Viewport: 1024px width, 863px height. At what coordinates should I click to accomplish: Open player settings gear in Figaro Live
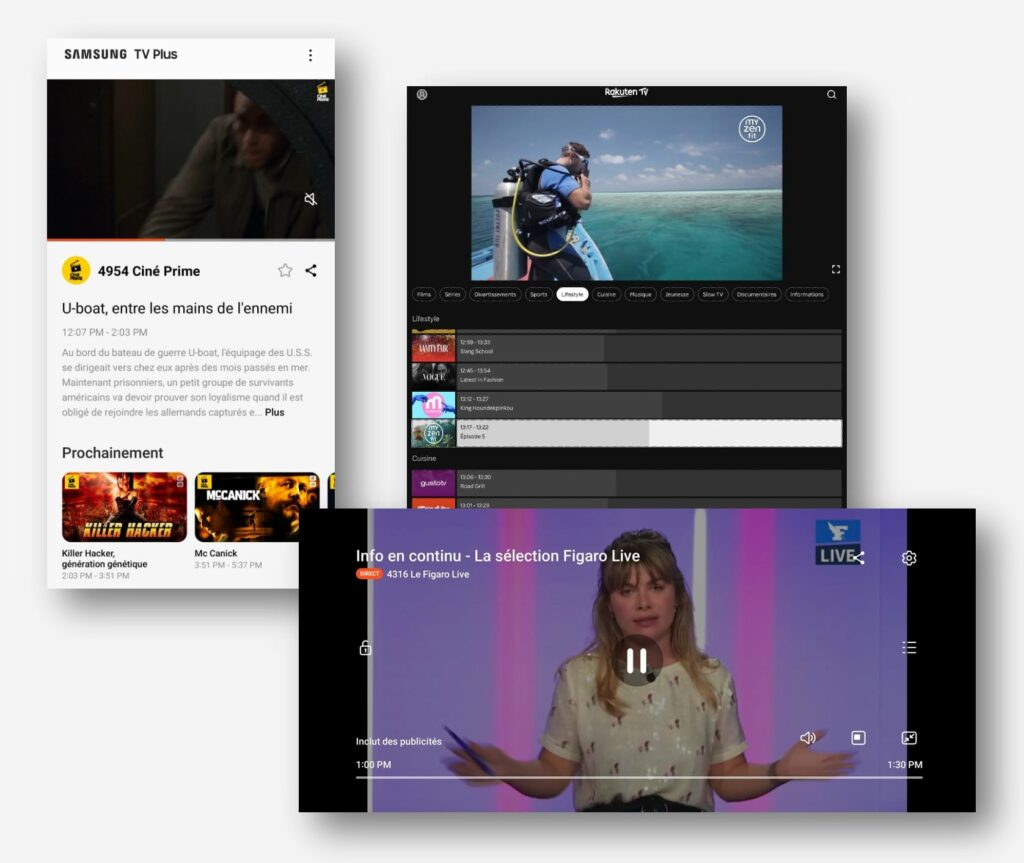[909, 558]
